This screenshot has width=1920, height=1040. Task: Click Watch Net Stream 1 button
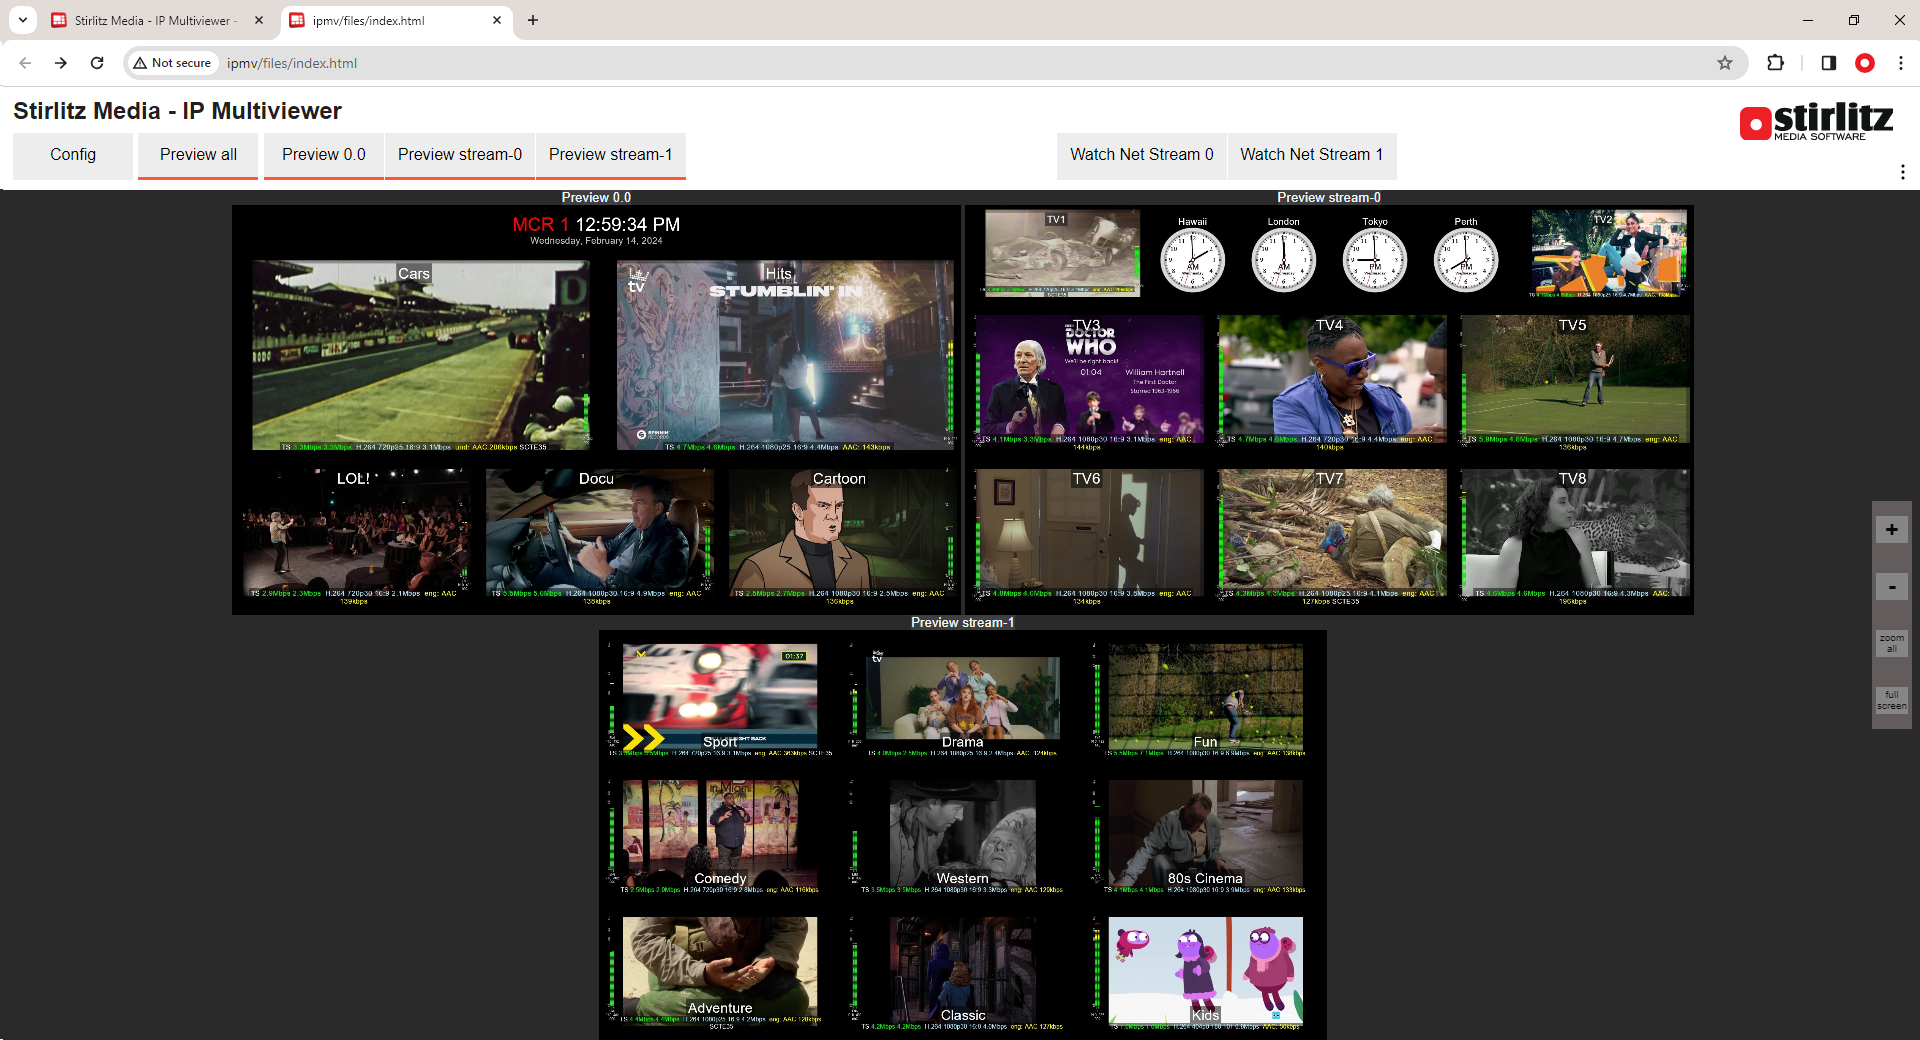1312,155
